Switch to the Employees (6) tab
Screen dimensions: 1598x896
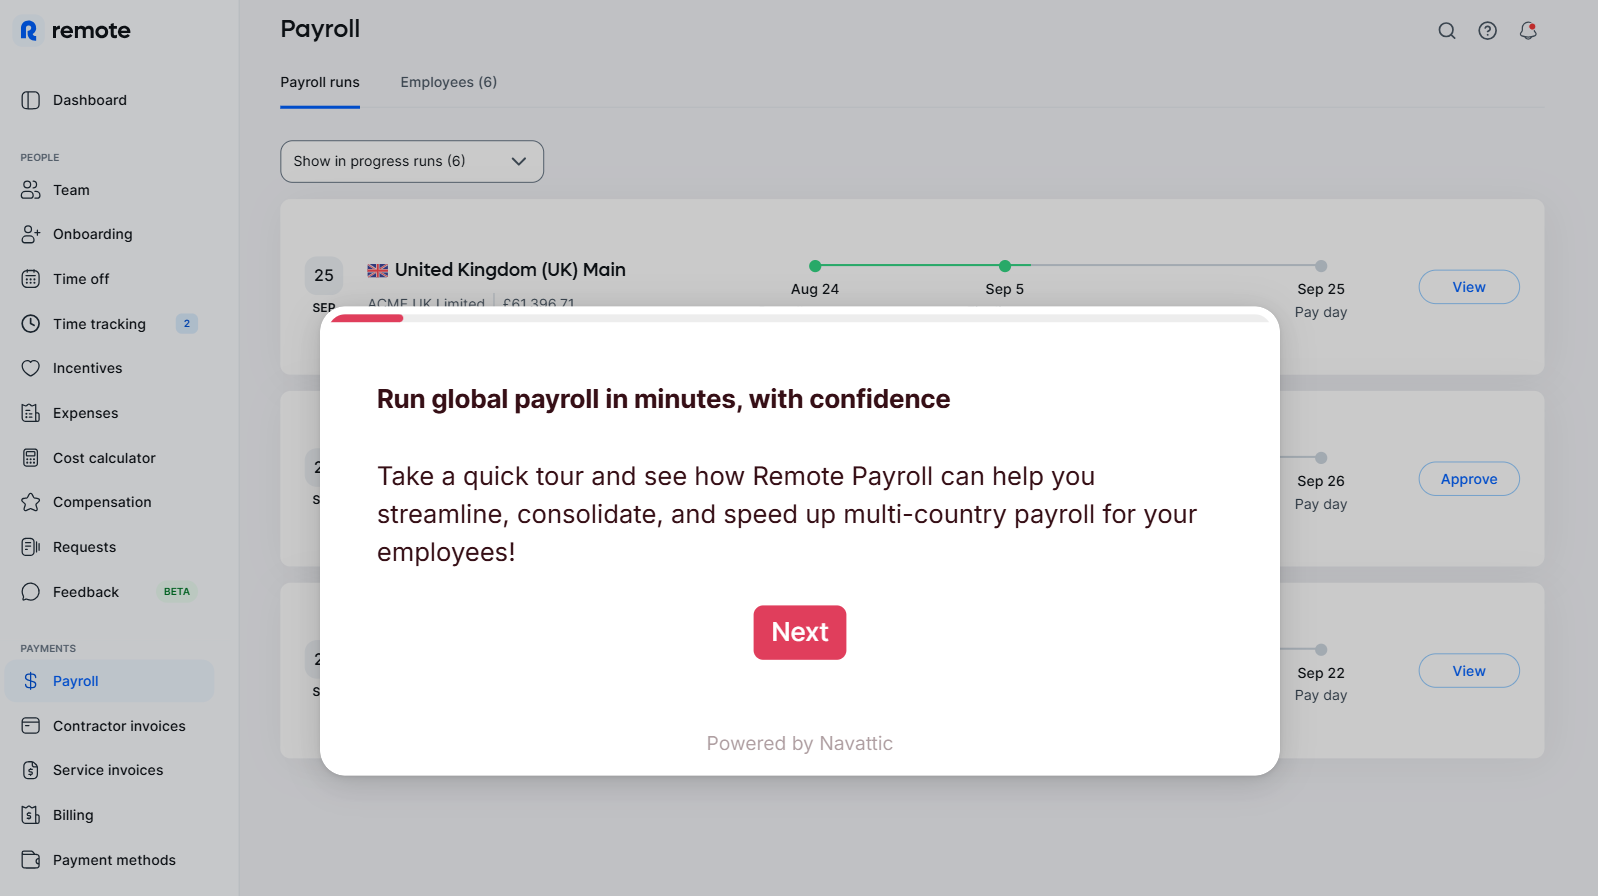(448, 82)
